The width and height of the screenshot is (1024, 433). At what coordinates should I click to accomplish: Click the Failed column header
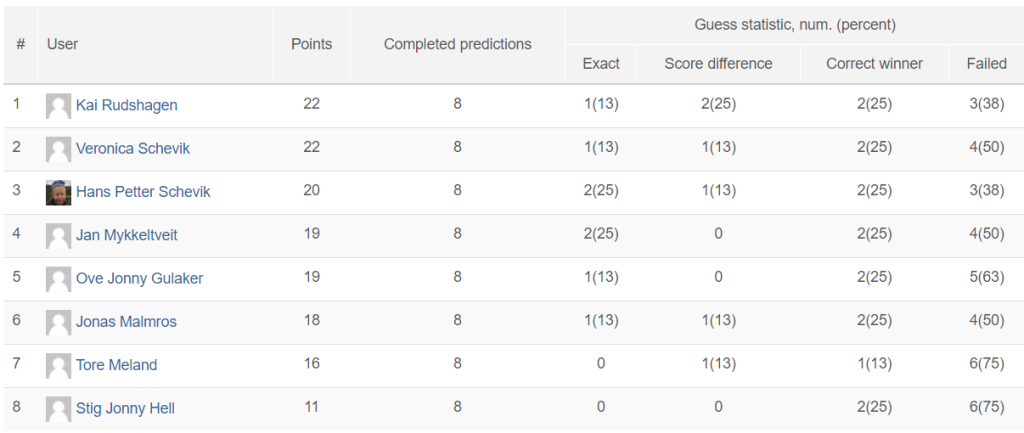point(987,64)
